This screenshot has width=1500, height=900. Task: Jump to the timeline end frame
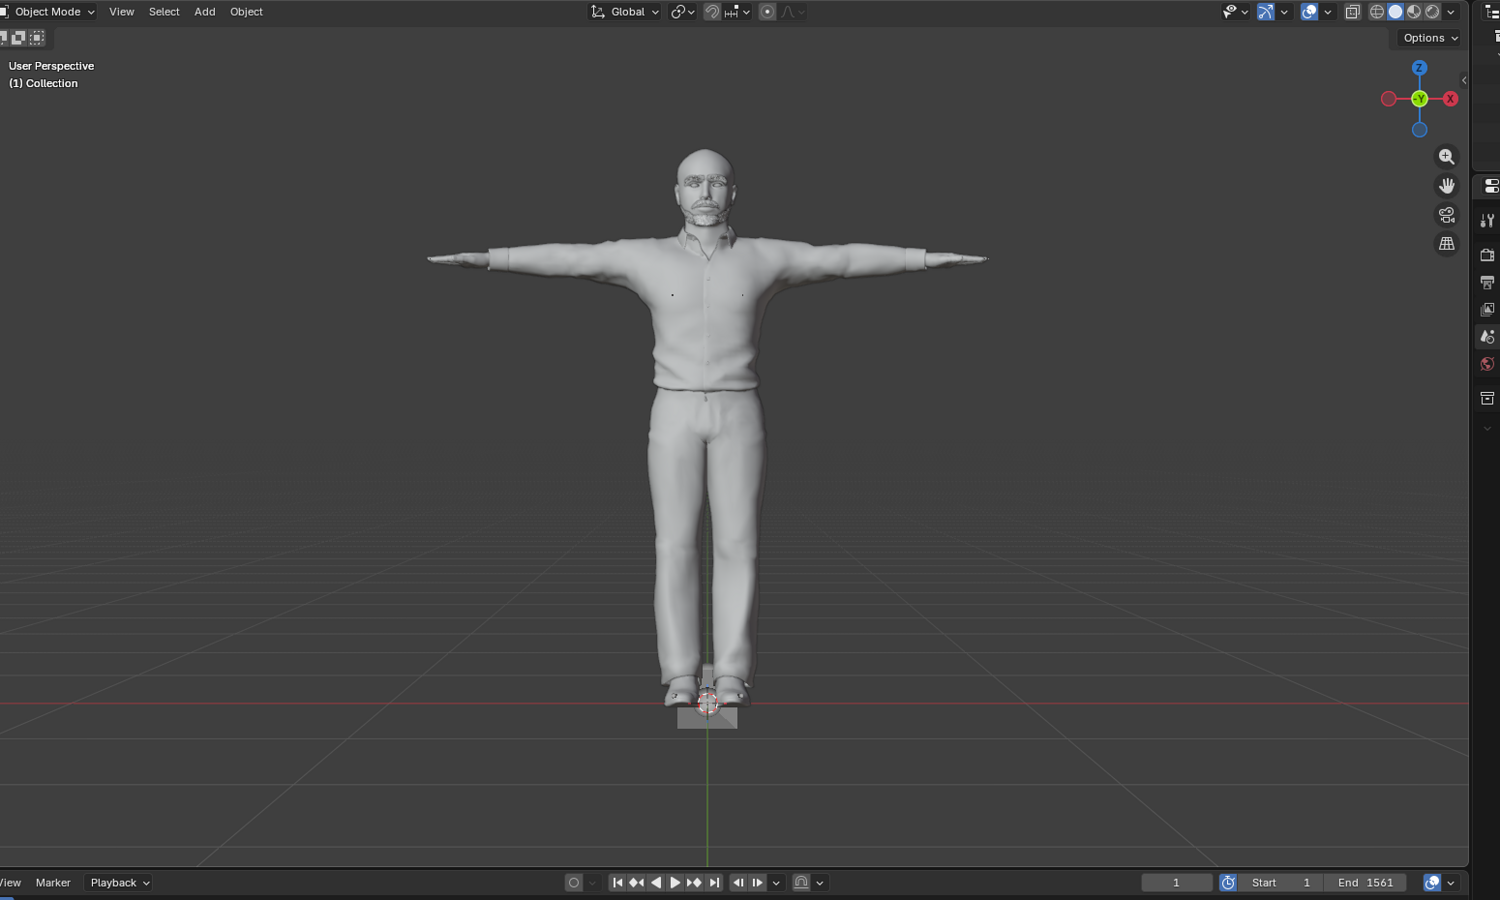point(714,883)
